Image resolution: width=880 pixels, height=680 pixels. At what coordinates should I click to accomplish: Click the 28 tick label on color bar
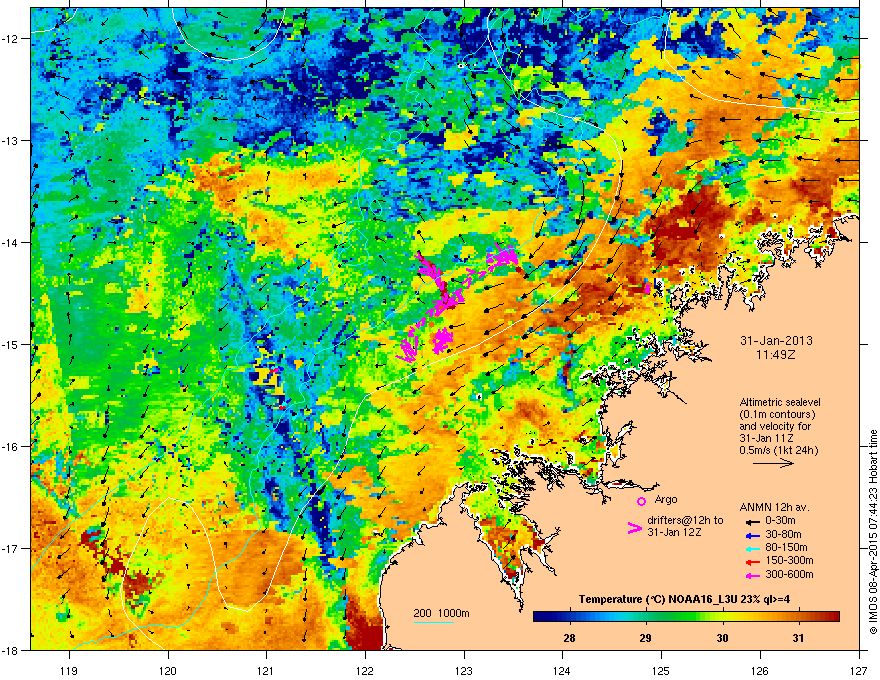pos(569,638)
